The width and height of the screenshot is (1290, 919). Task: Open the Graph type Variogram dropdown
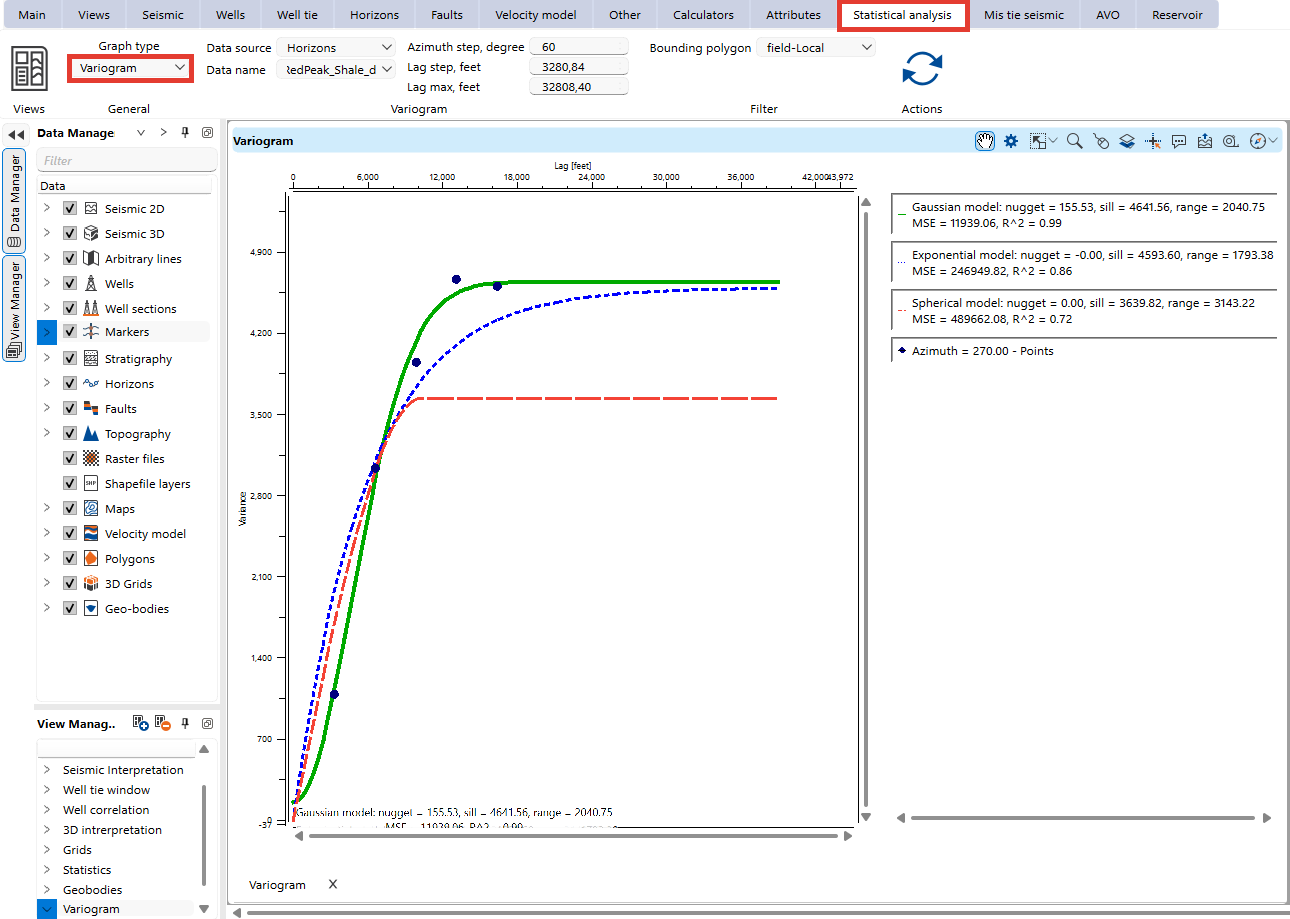[130, 68]
